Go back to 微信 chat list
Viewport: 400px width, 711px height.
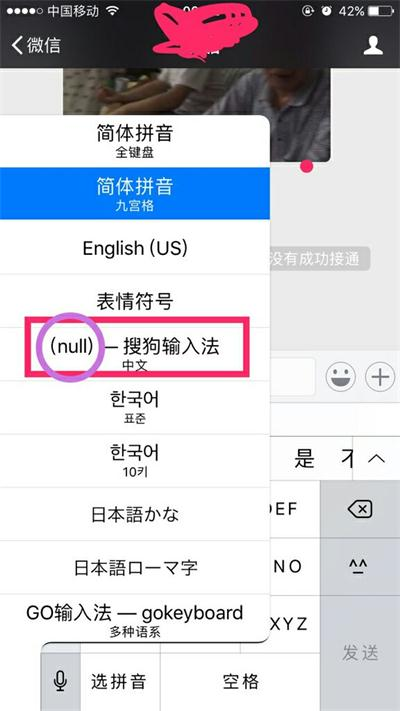point(36,45)
